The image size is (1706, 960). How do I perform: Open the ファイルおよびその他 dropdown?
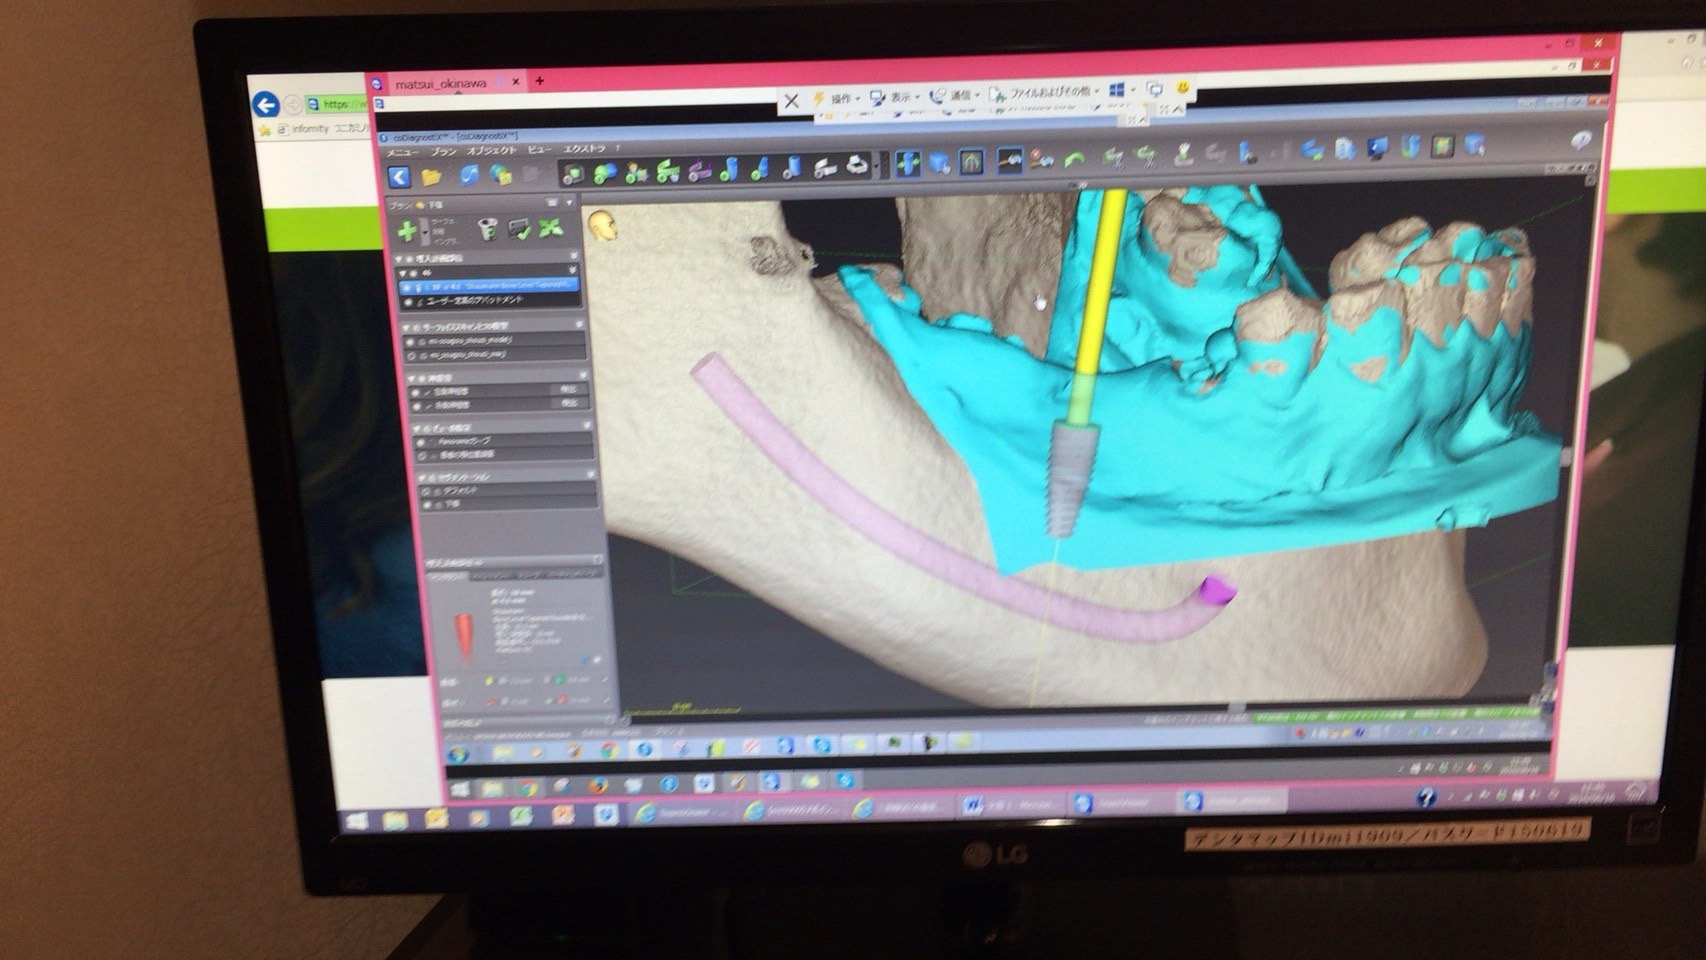(x=1043, y=94)
